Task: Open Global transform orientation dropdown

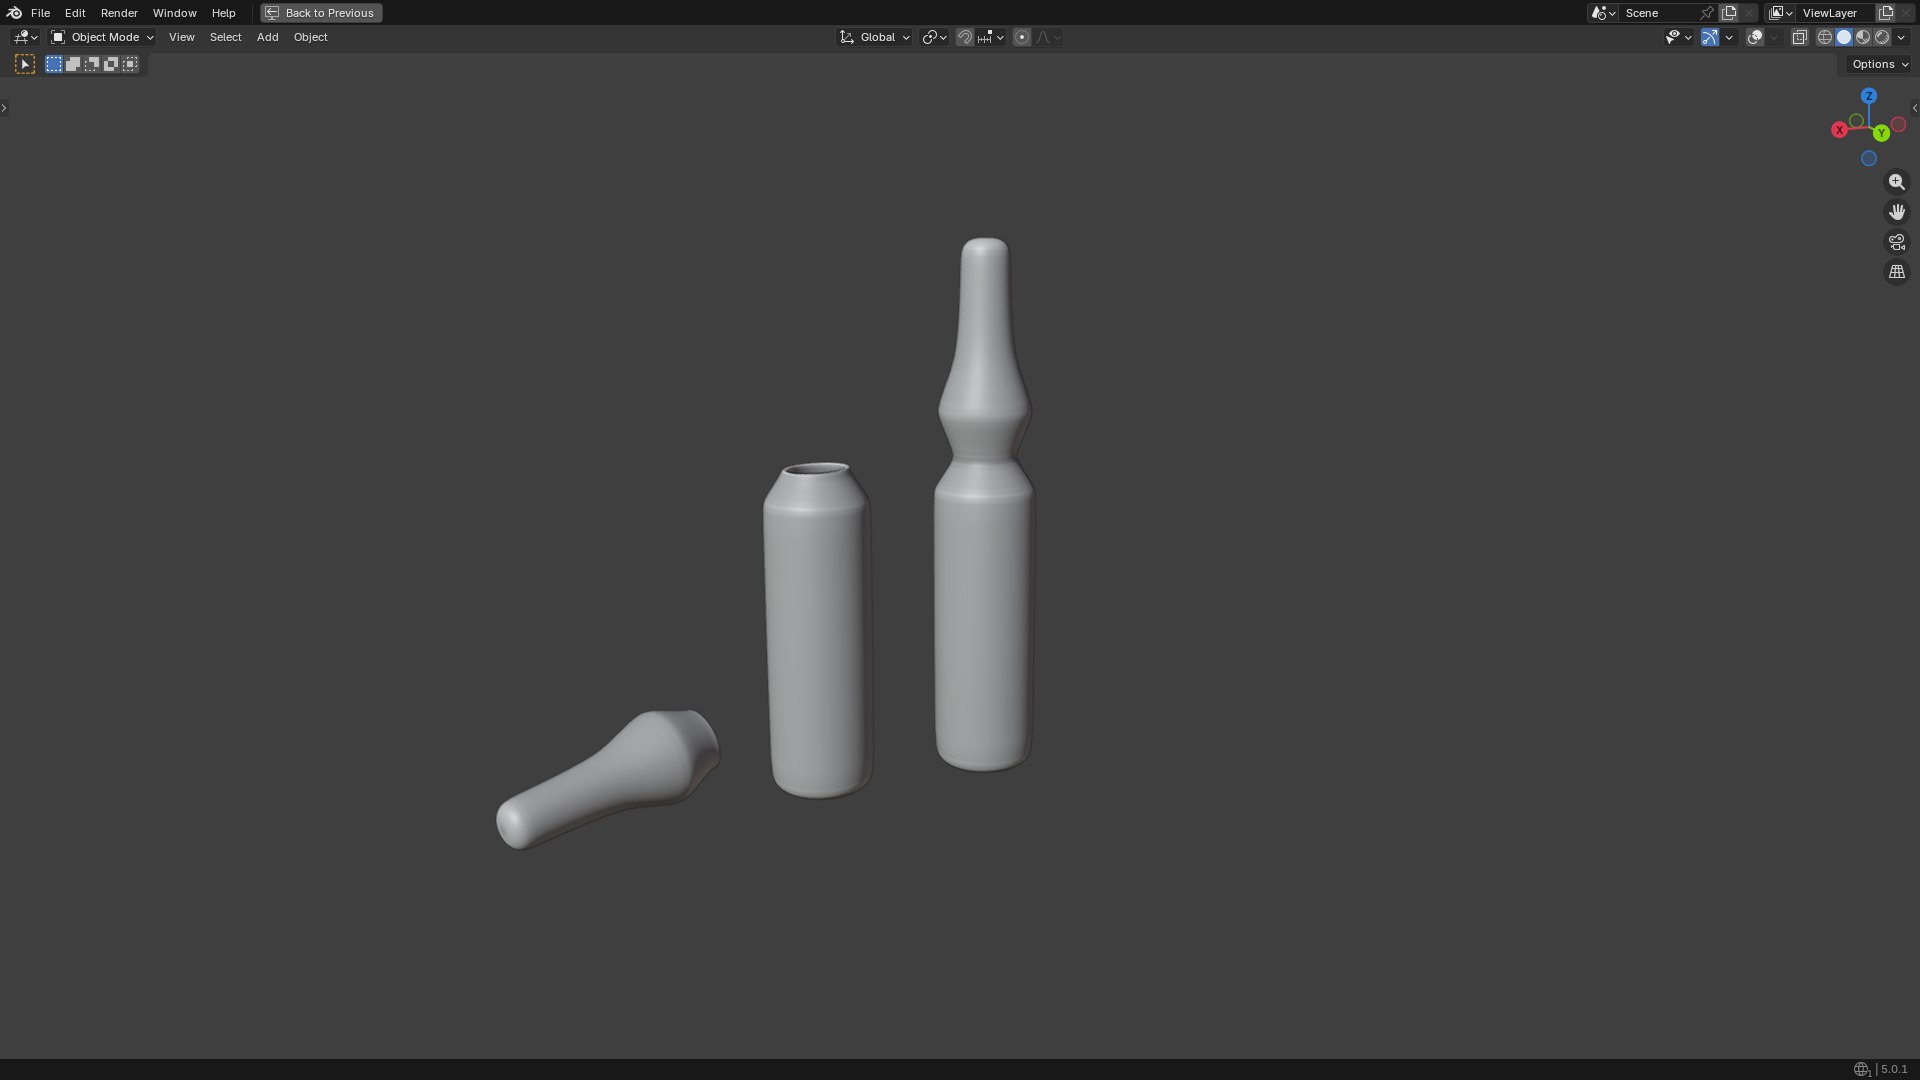Action: click(x=874, y=37)
